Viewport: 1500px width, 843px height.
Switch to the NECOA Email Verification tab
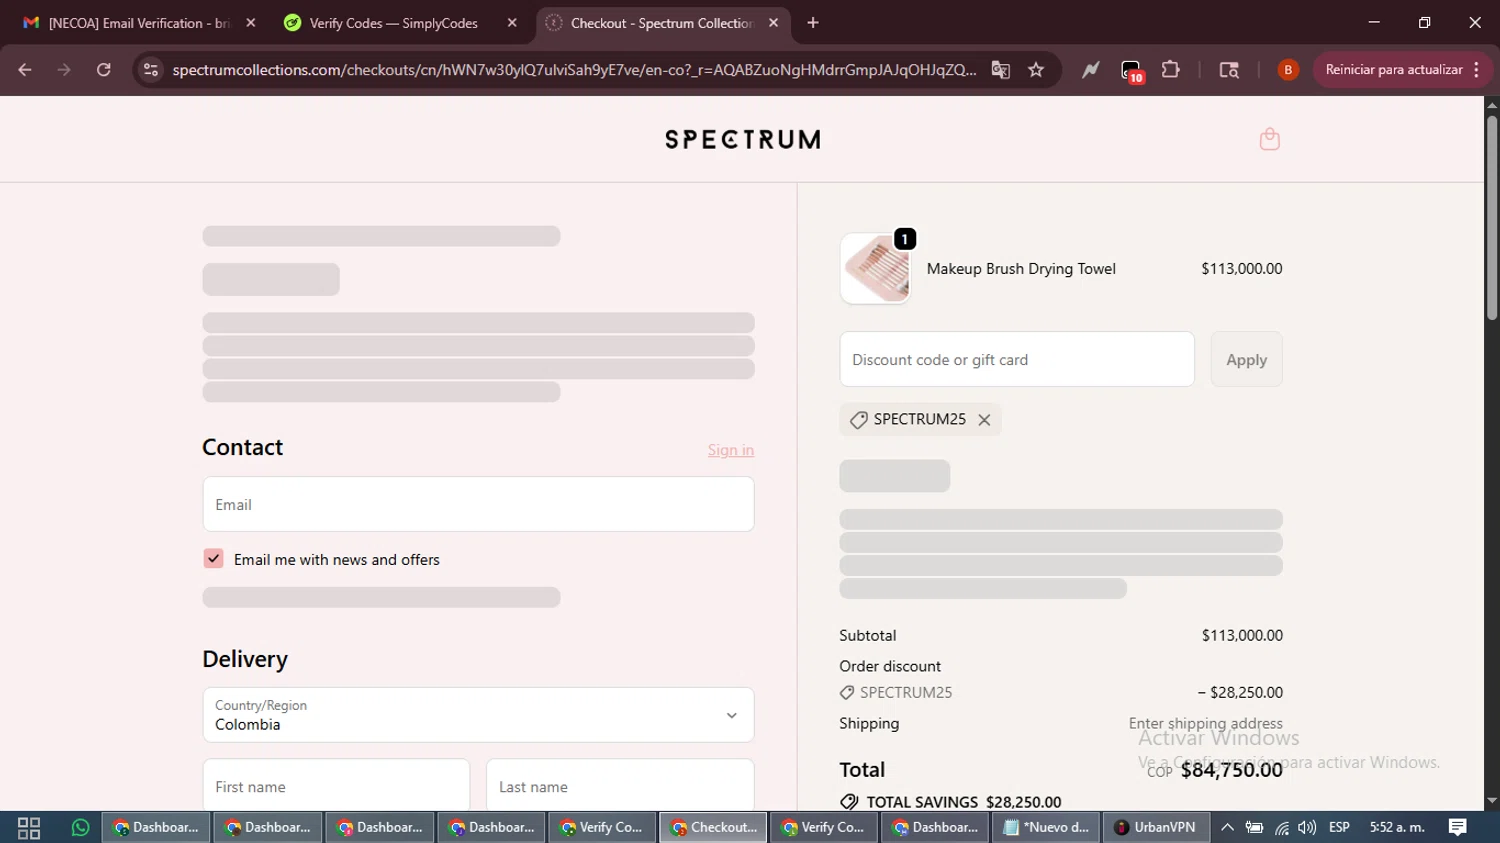click(140, 23)
